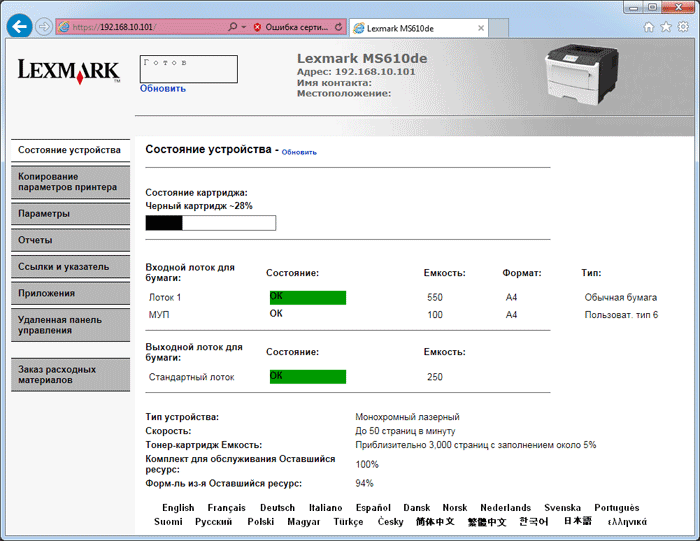Switch language to Magyar
700x541 pixels.
304,521
